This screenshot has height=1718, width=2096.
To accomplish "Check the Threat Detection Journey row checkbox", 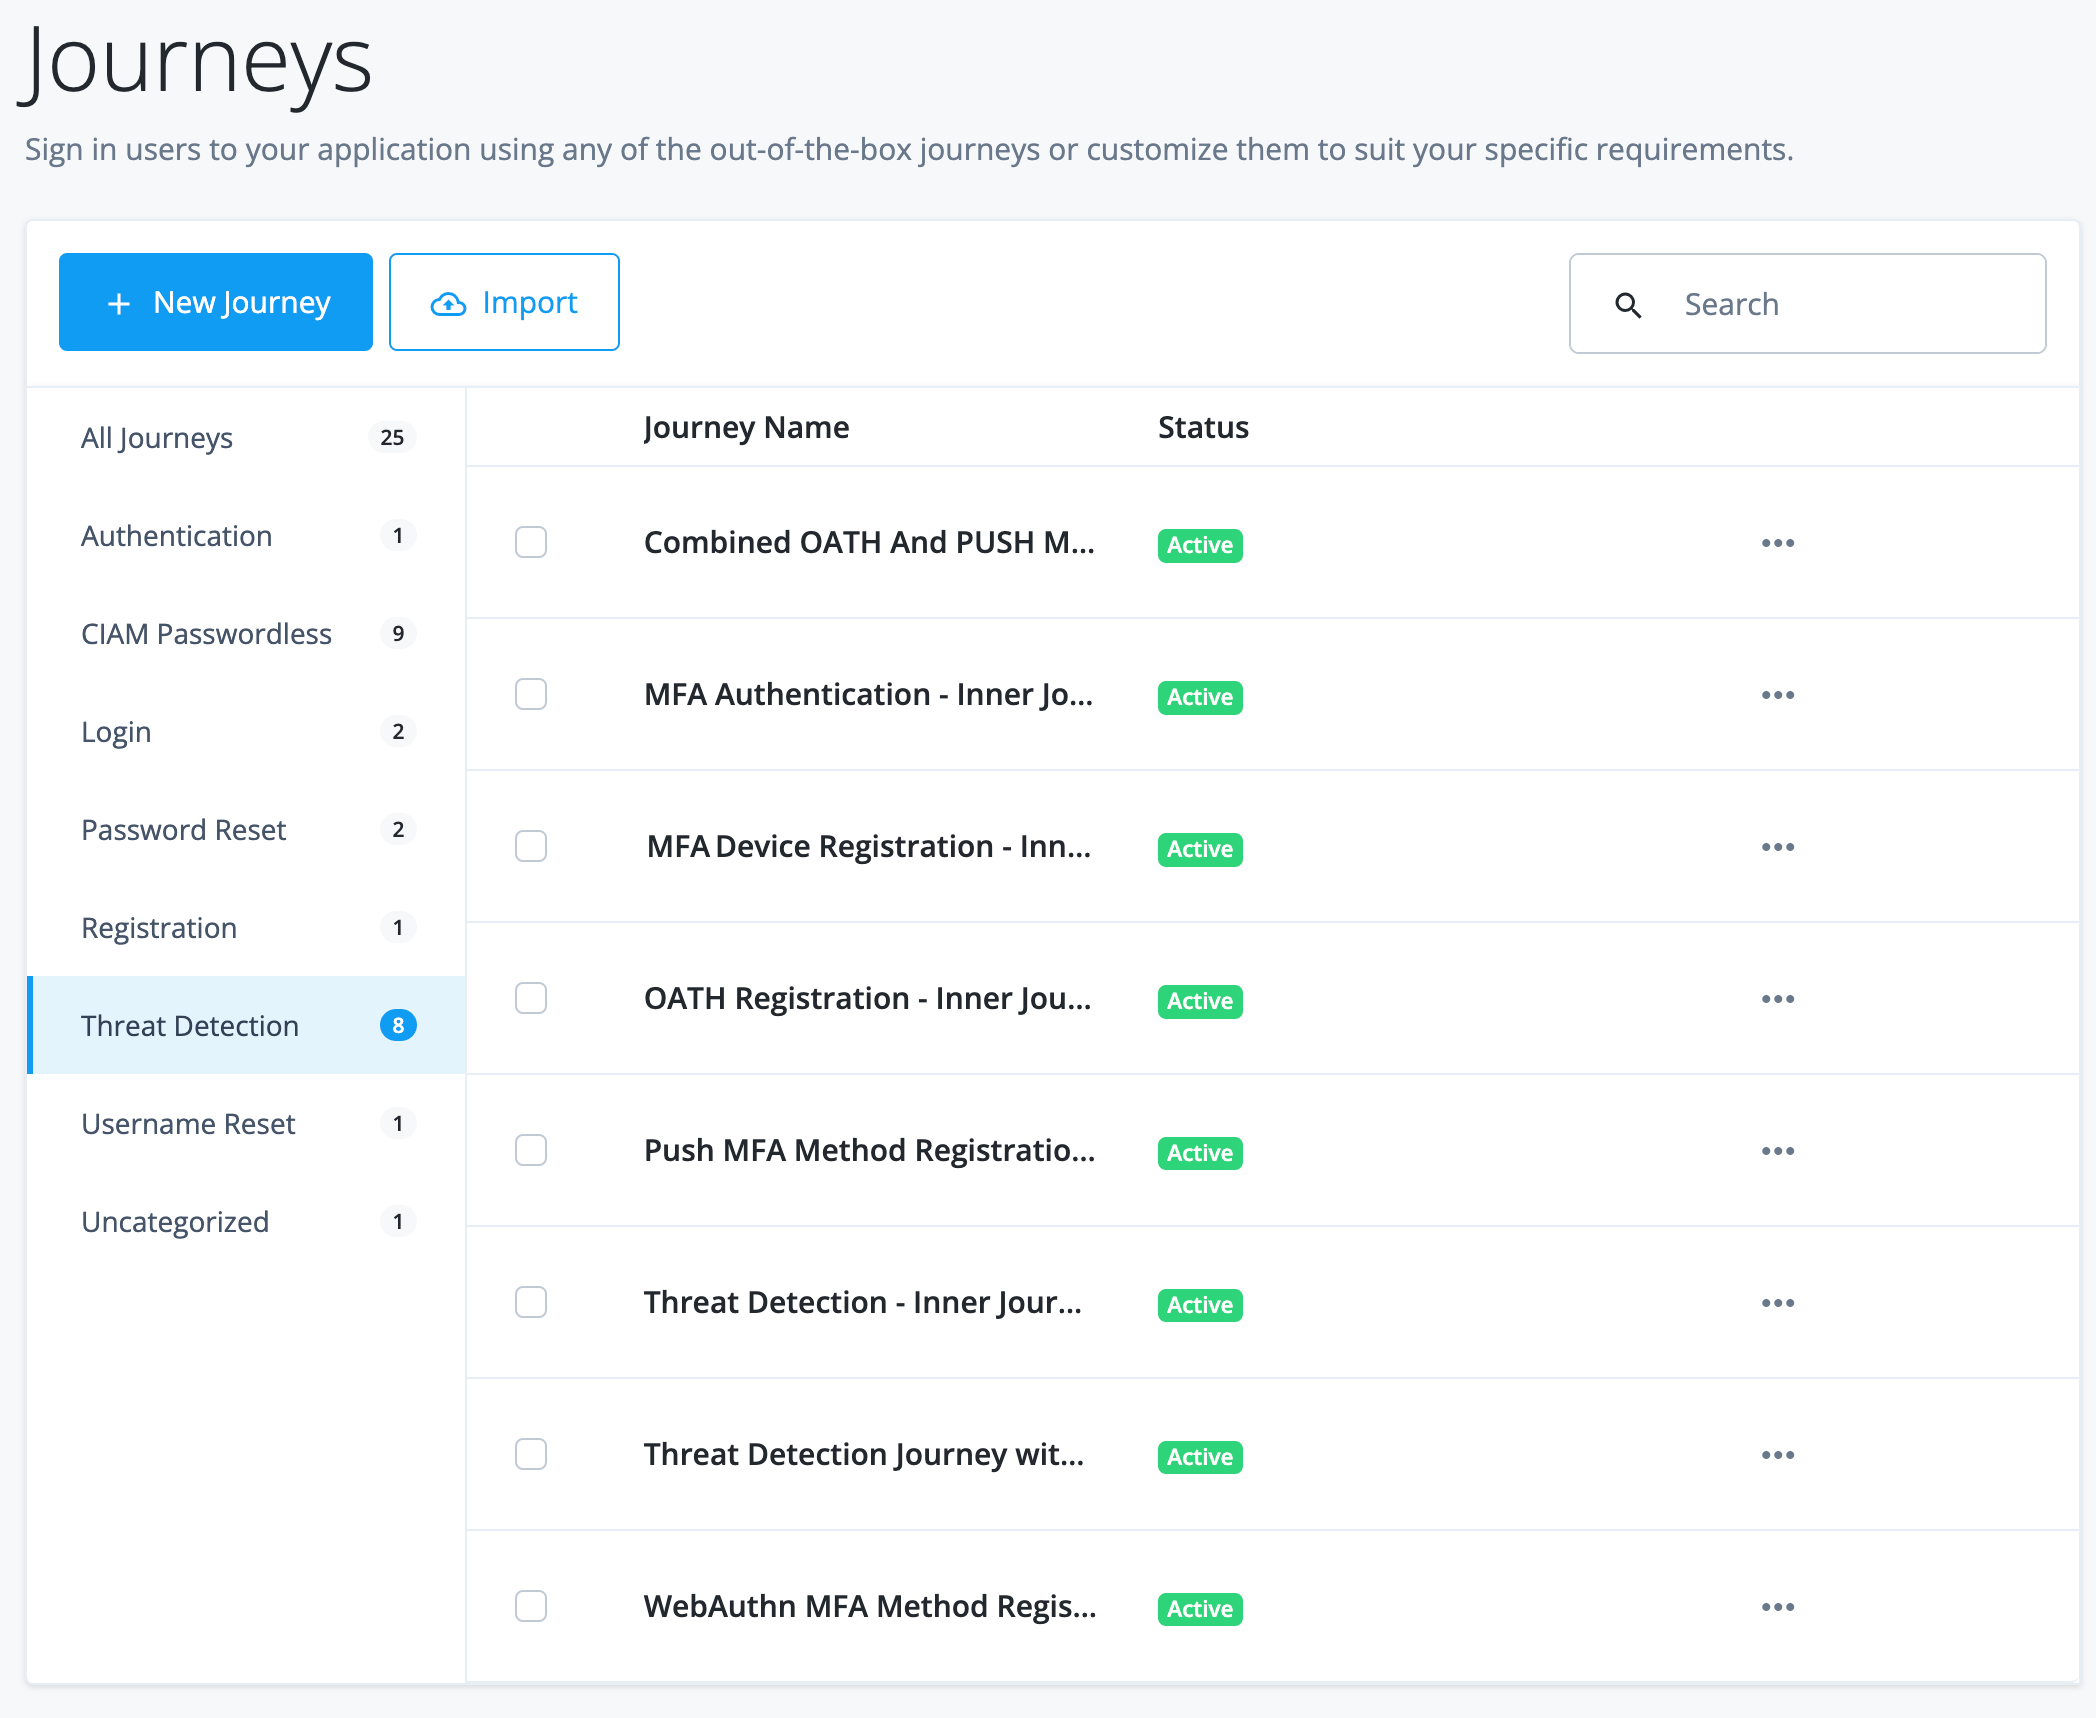I will pos(531,1454).
